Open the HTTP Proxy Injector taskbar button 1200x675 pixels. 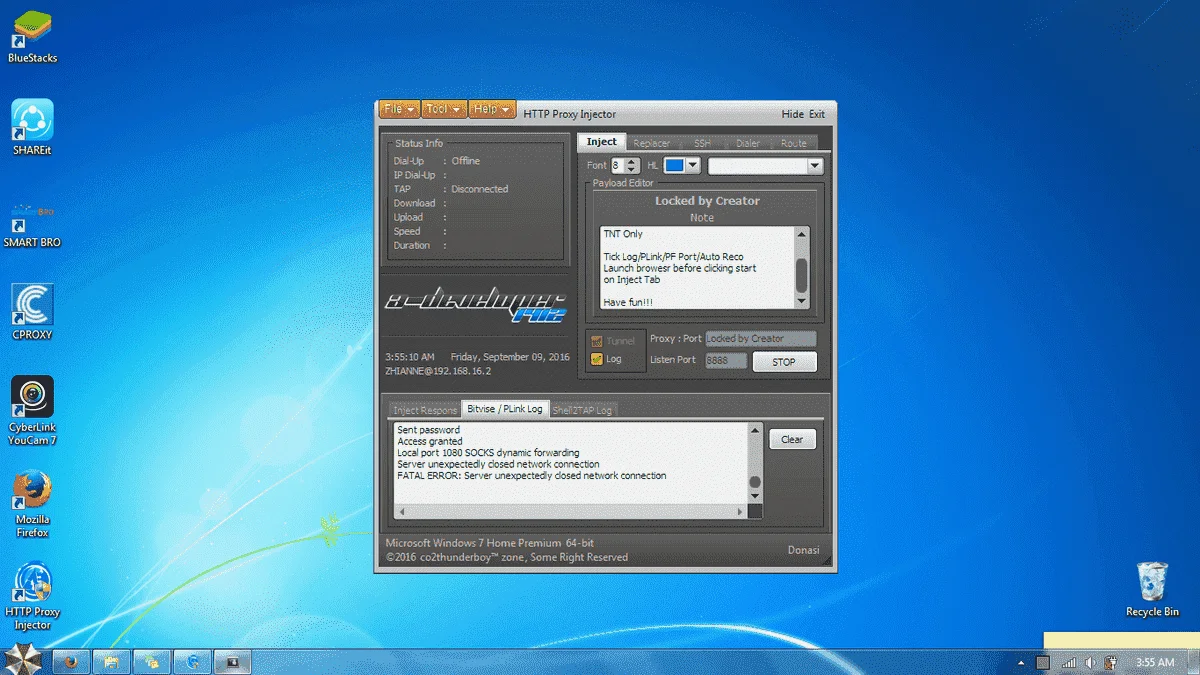tap(232, 662)
